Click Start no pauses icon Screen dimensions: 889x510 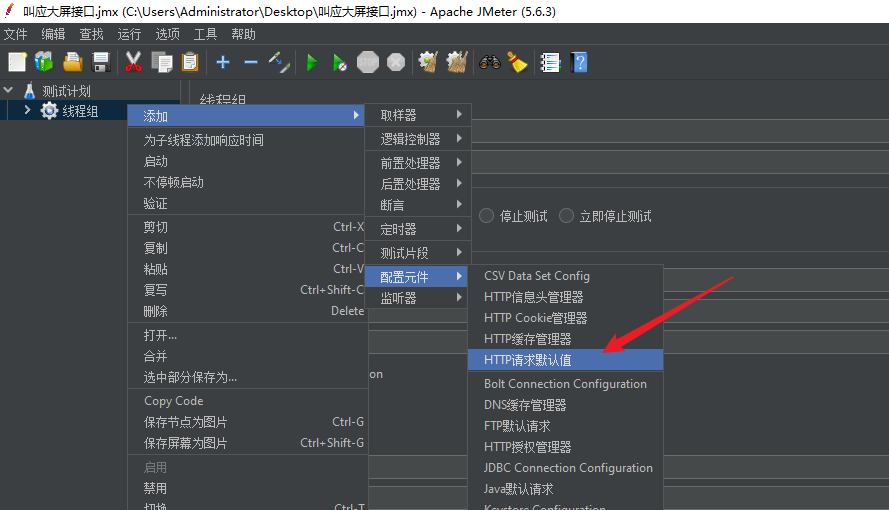point(340,62)
